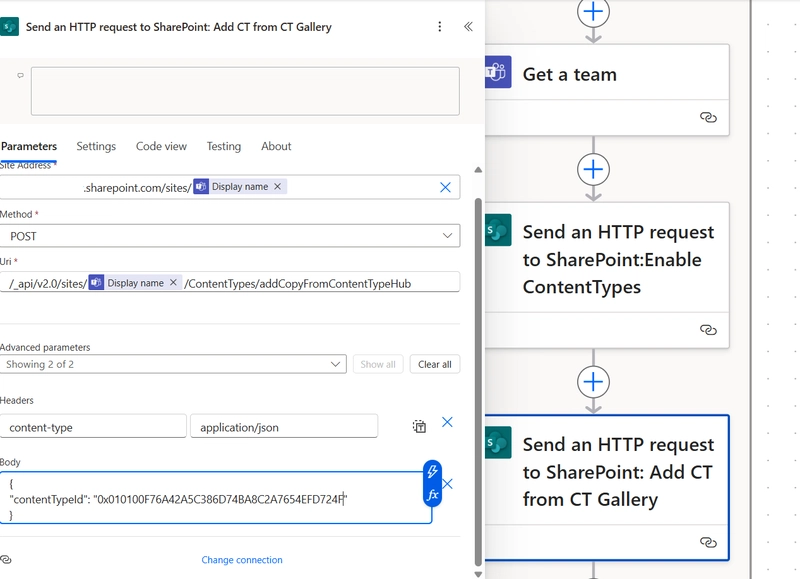
Task: Click the Clear all button
Action: click(x=435, y=364)
